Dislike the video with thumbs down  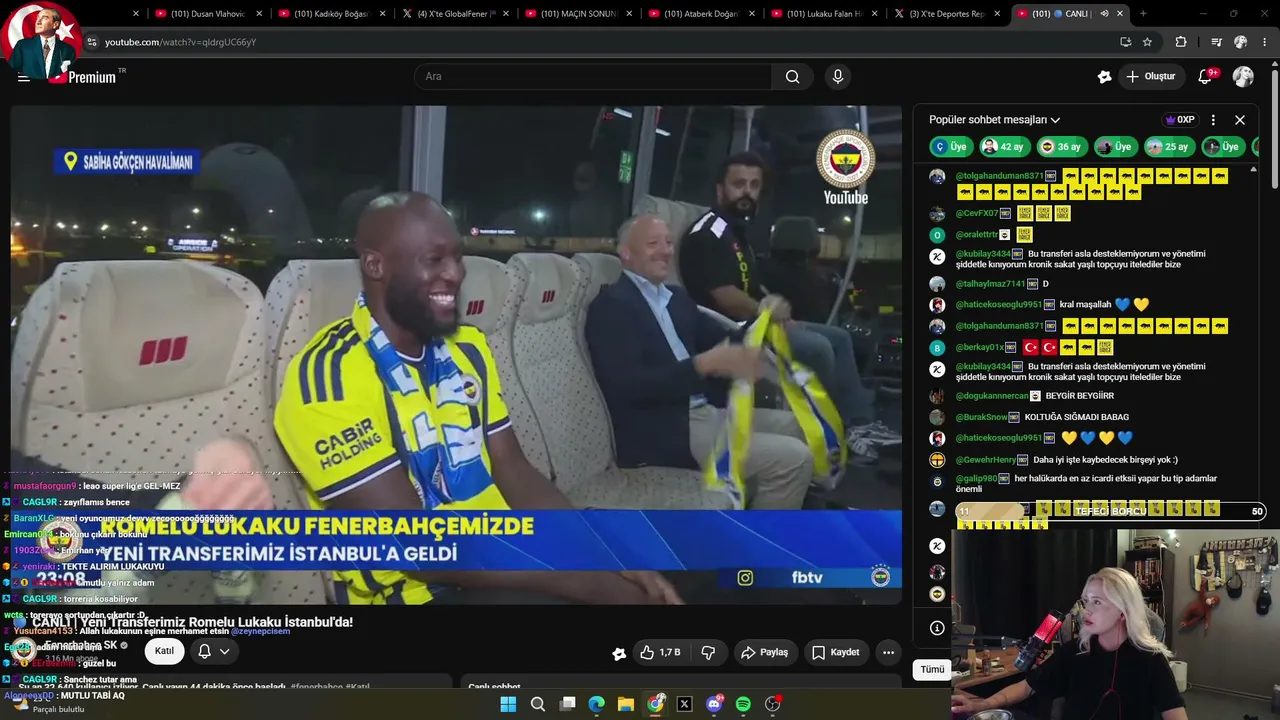708,652
